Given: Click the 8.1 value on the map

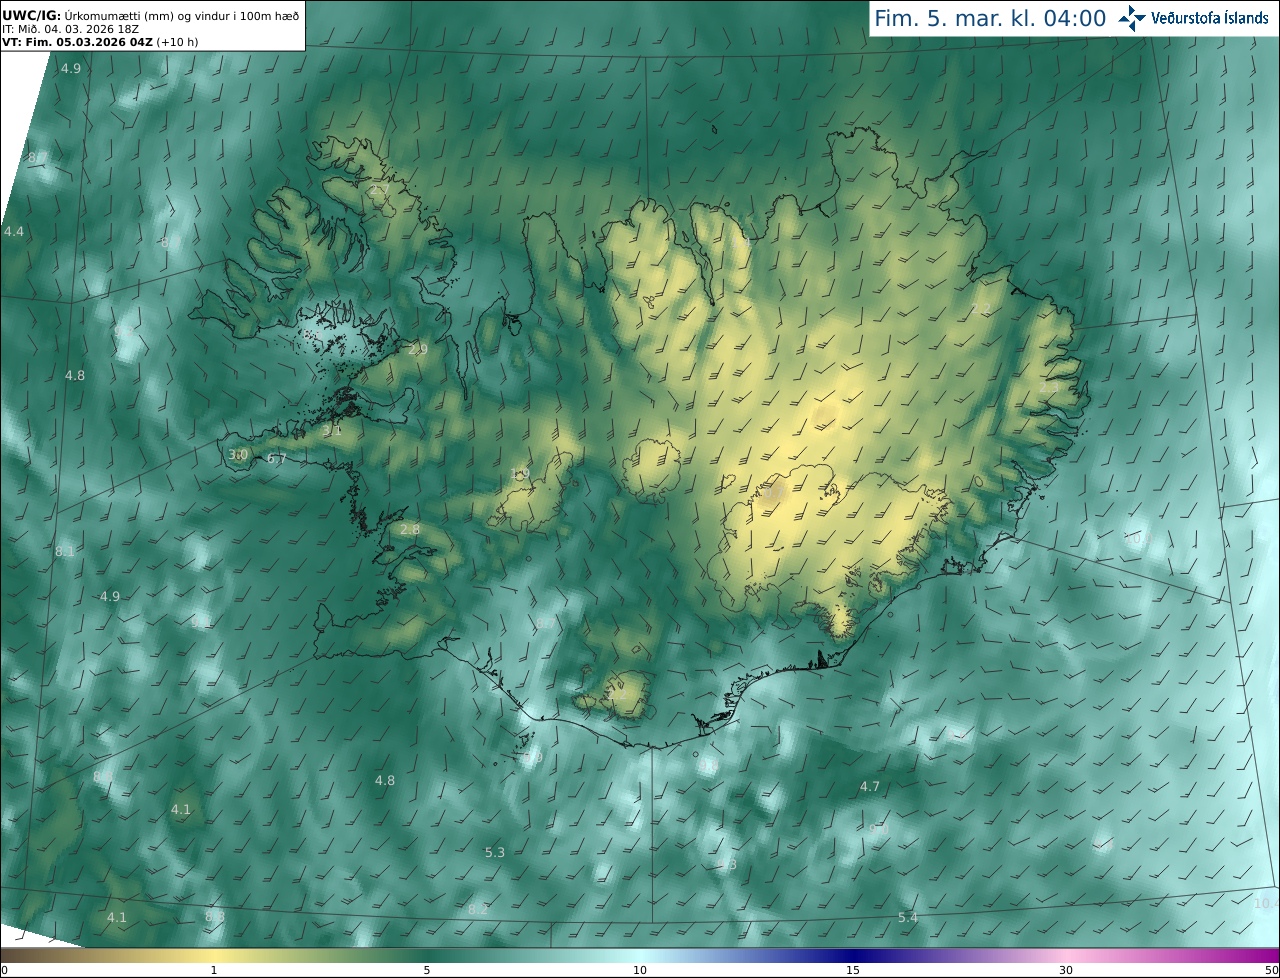Looking at the screenshot, I should coord(65,551).
